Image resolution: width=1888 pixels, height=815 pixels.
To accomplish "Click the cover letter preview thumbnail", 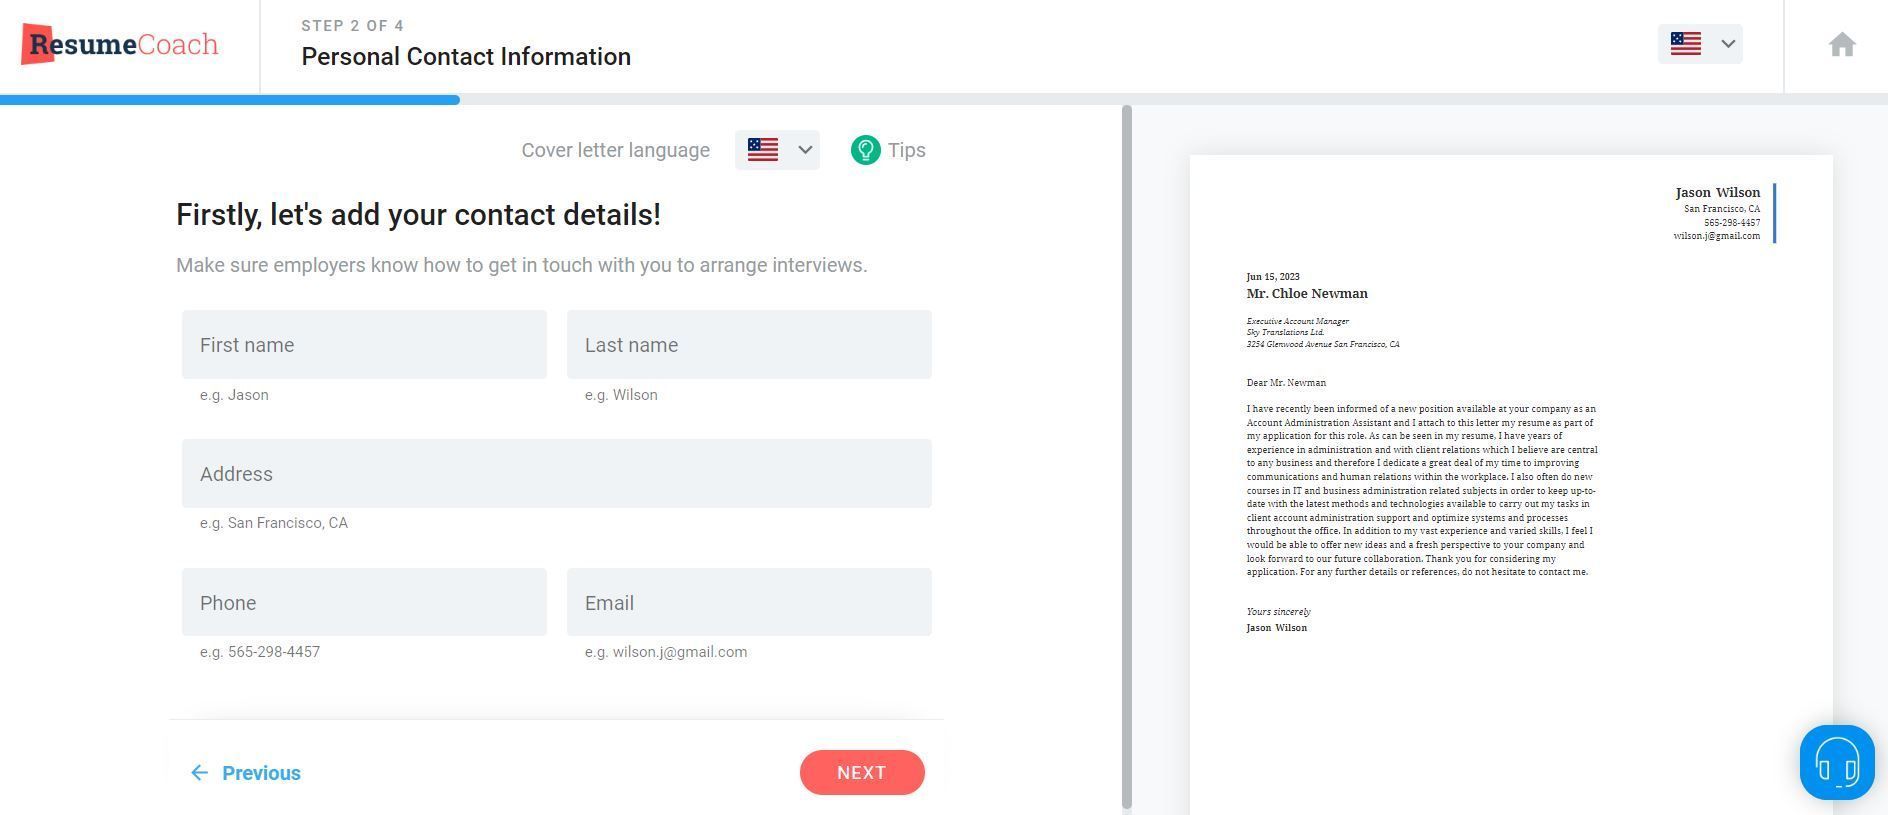I will (1511, 485).
